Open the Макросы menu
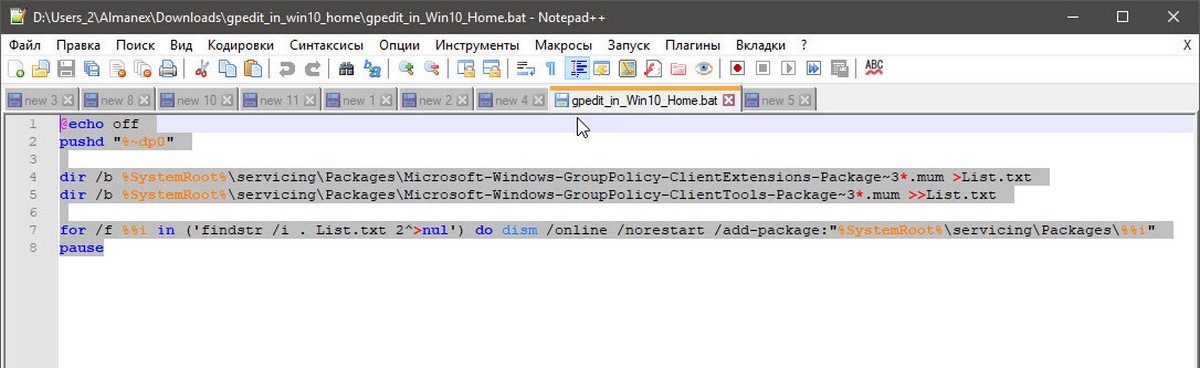The width and height of the screenshot is (1200, 368). [564, 45]
